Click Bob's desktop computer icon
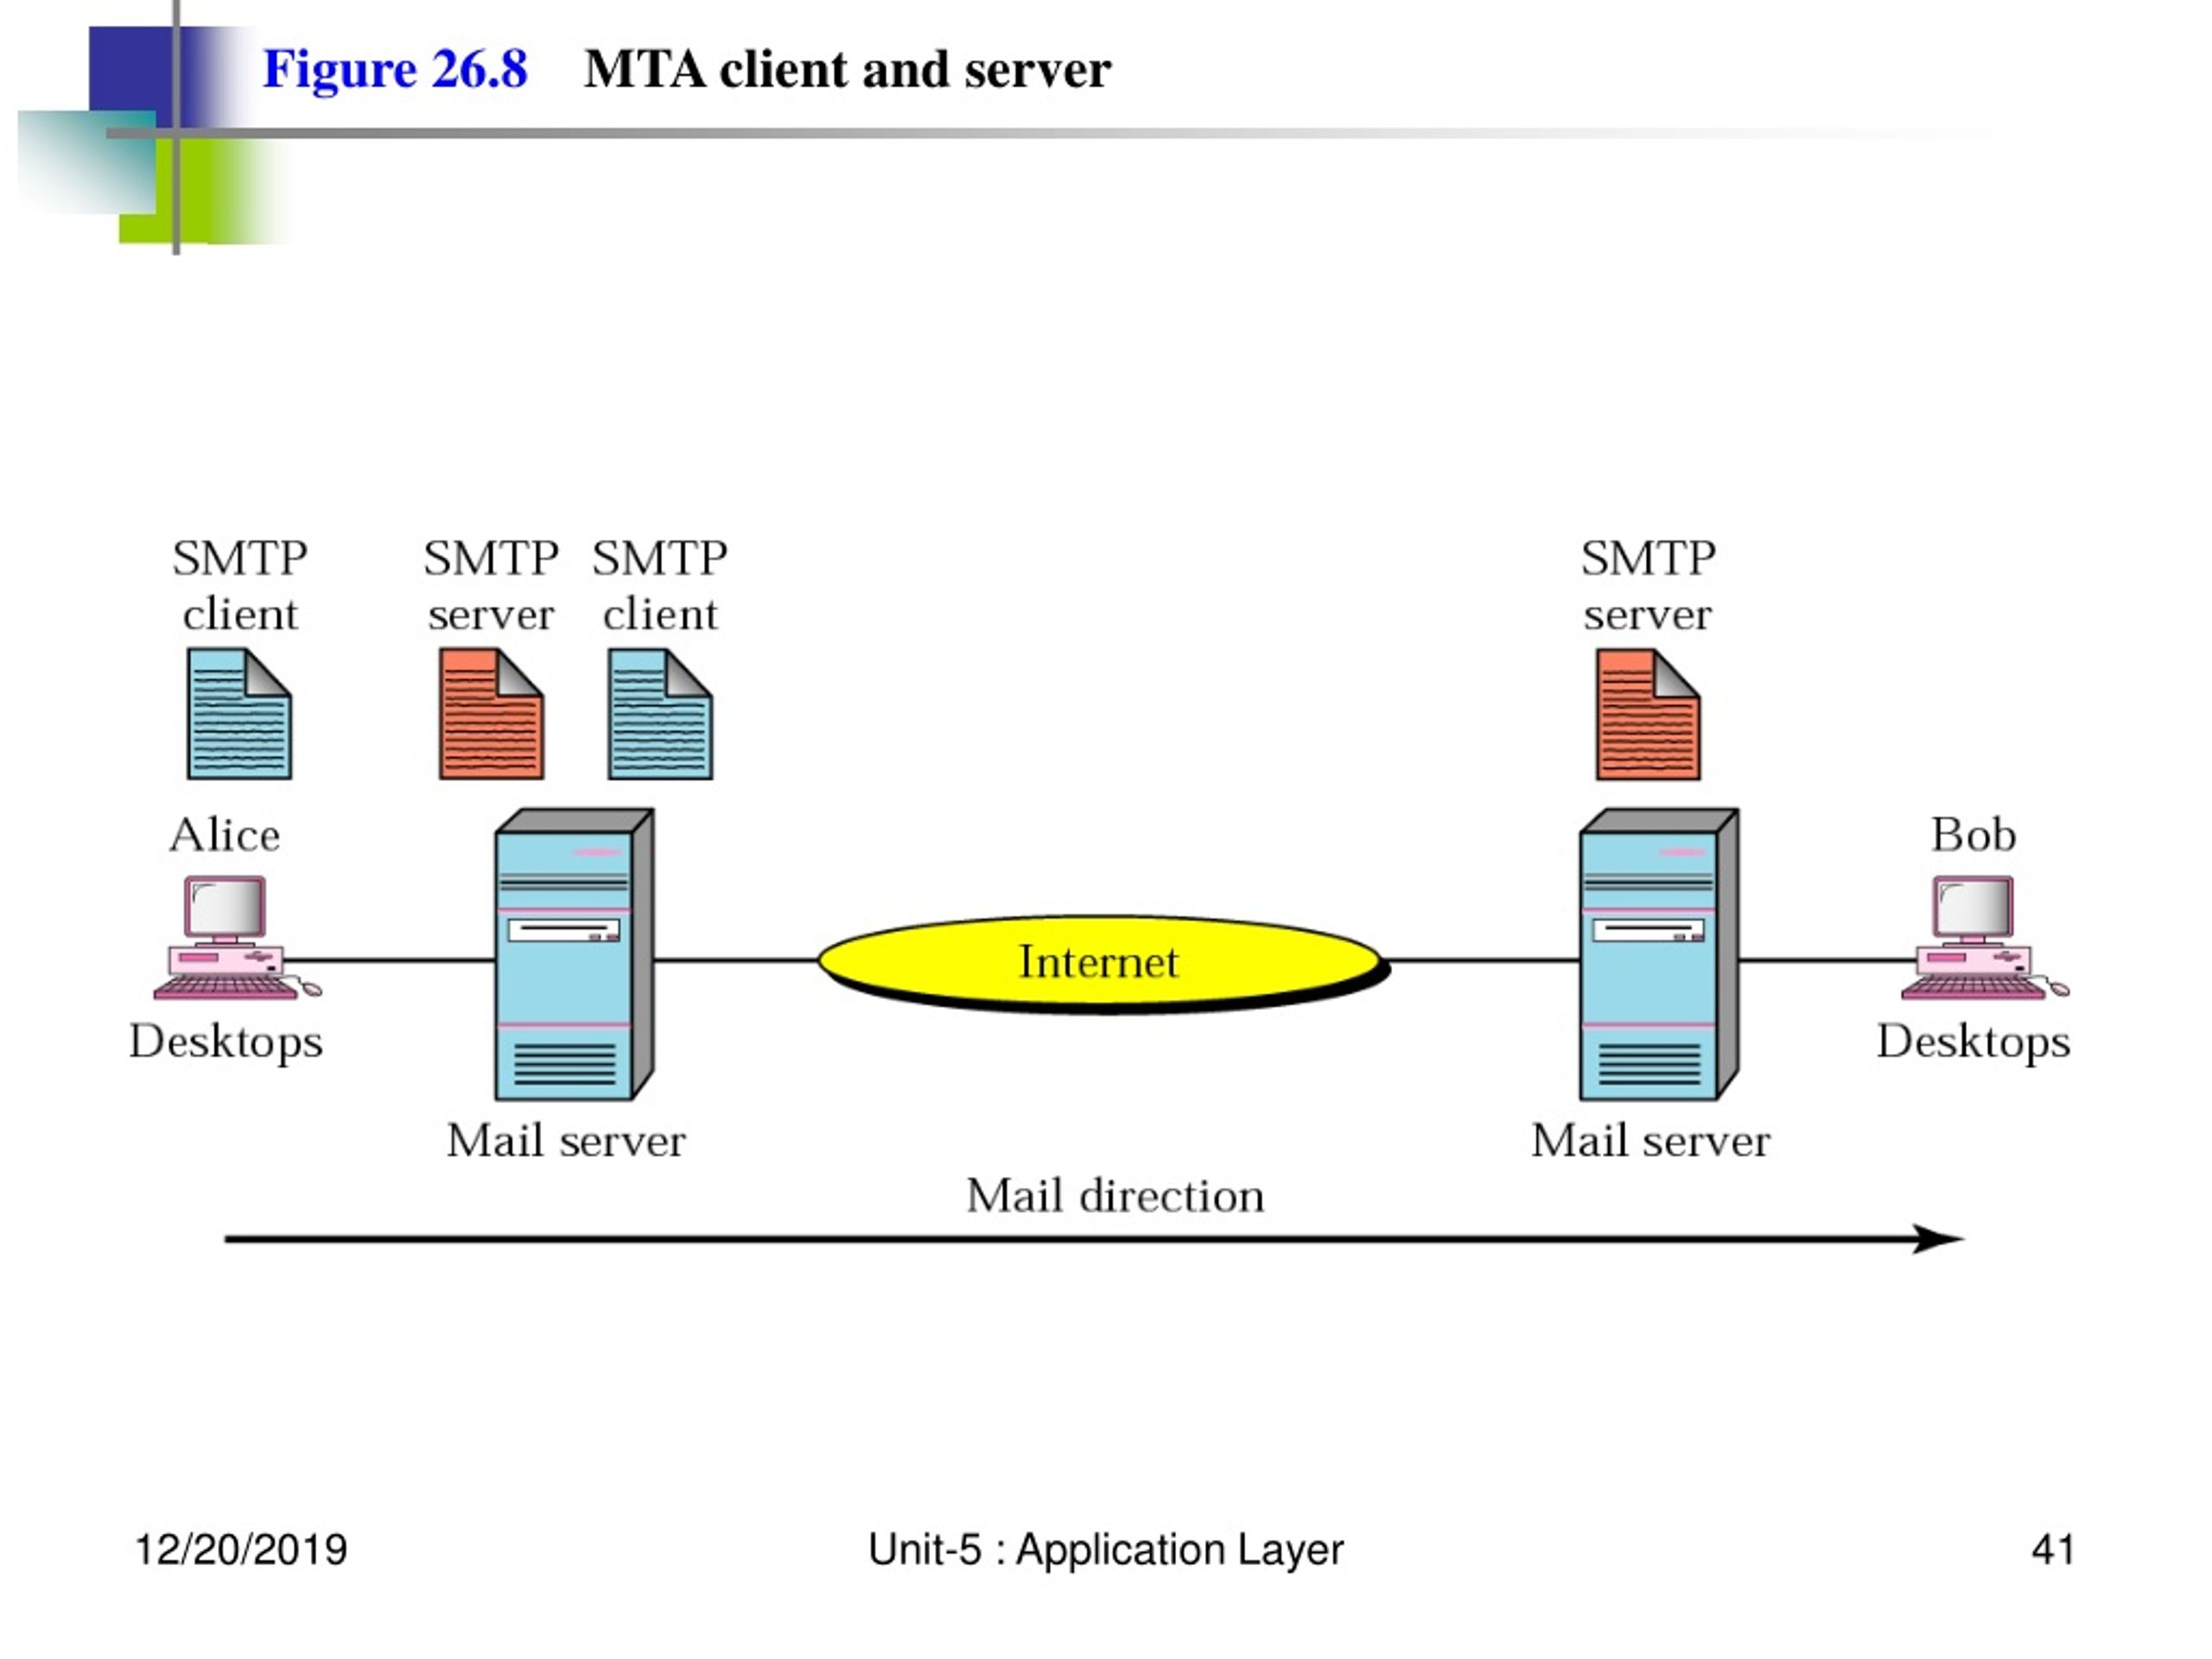 pos(1984,938)
